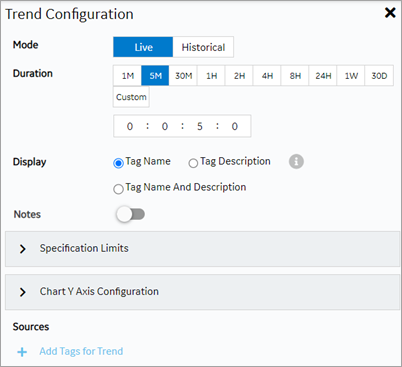This screenshot has width=402, height=367.
Task: Click the minutes field showing 5
Action: [200, 126]
